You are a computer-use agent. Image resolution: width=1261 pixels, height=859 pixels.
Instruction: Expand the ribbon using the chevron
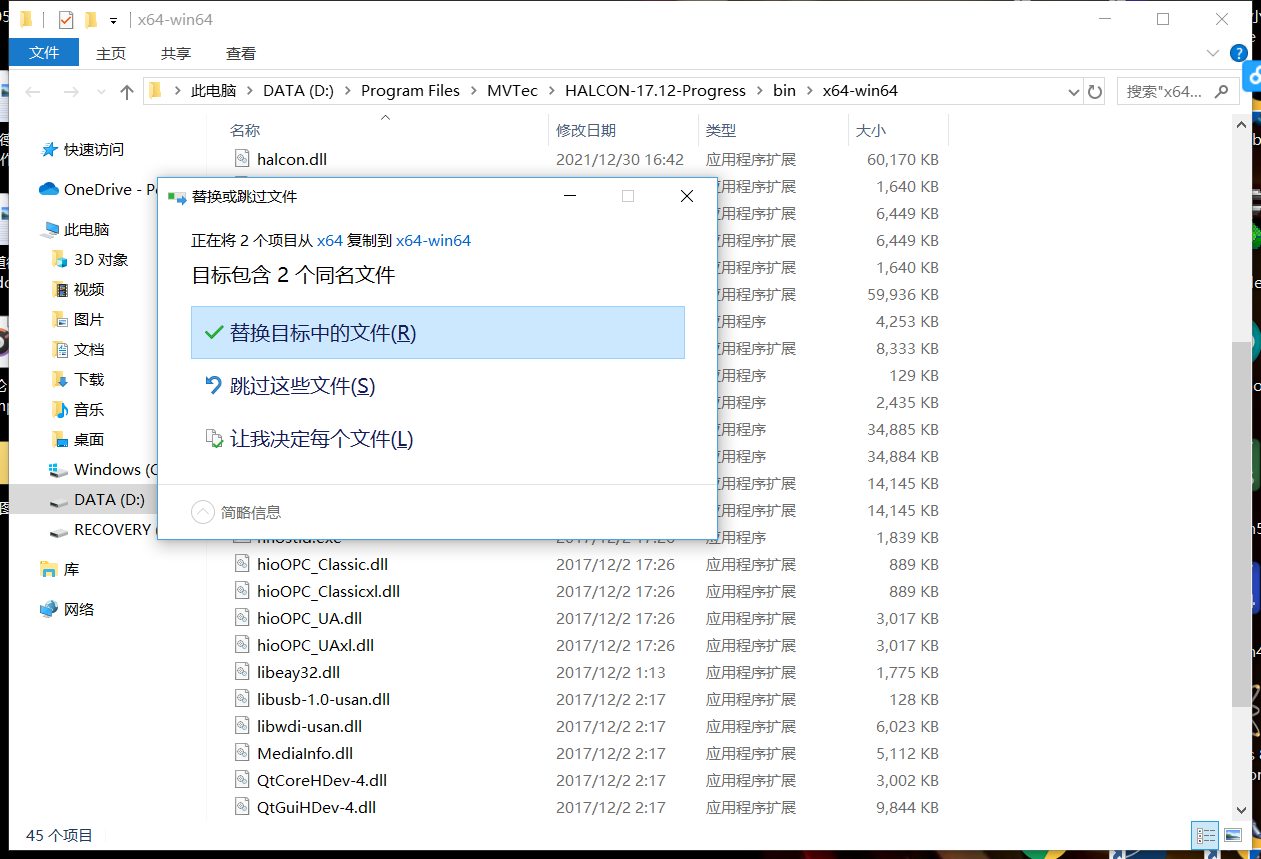tap(1213, 53)
